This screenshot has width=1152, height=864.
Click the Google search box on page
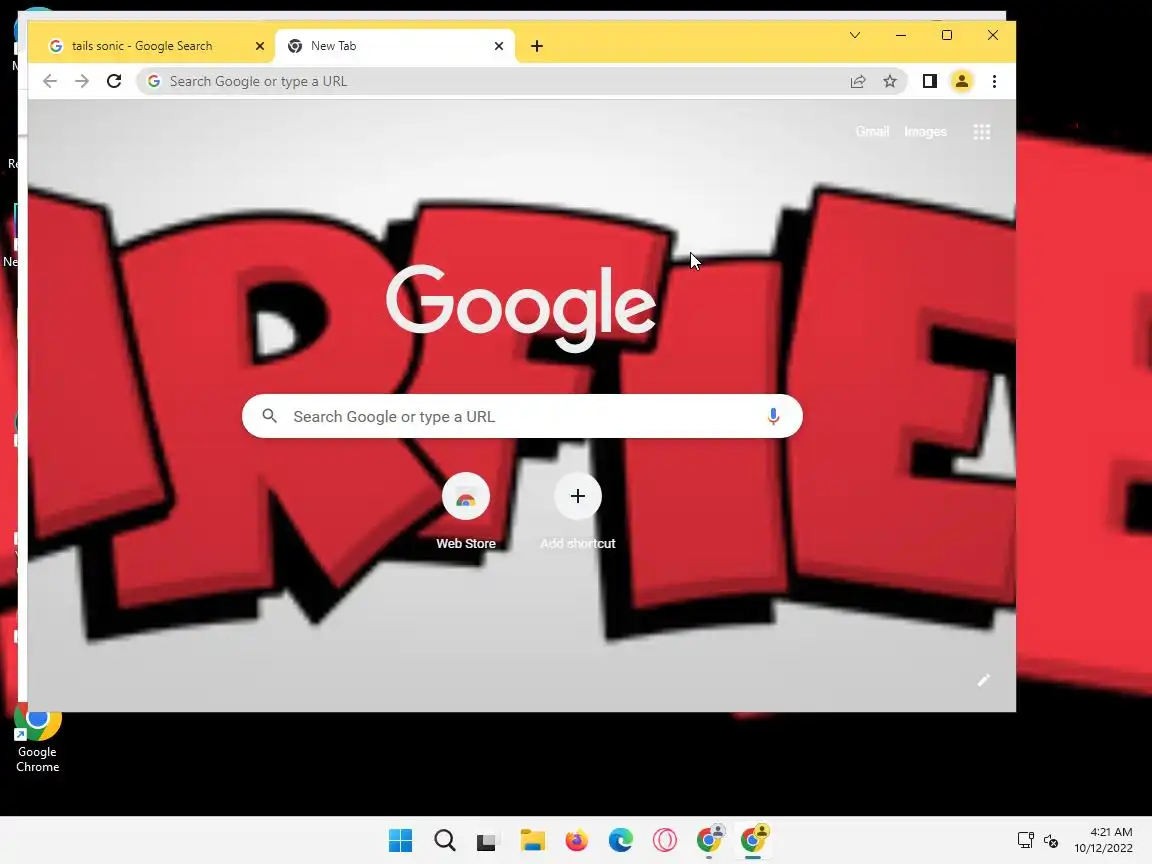tap(522, 417)
